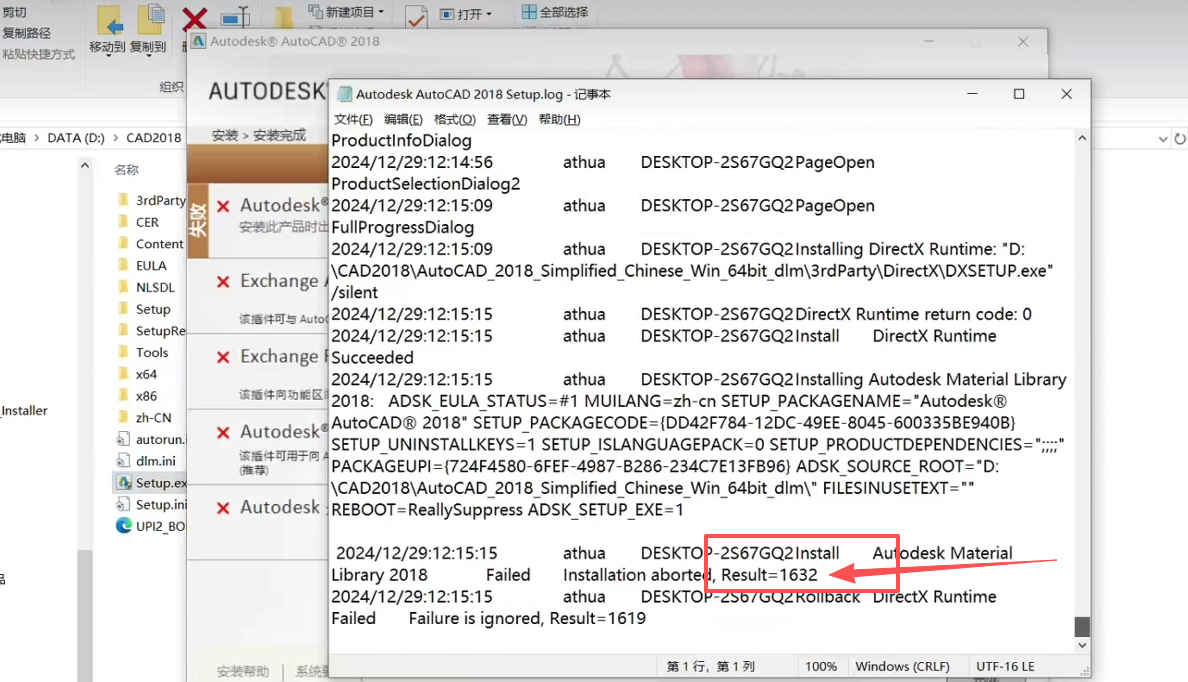Screen dimensions: 1188x682
Task: Click the red X delete icon in ribbon
Action: 194,20
